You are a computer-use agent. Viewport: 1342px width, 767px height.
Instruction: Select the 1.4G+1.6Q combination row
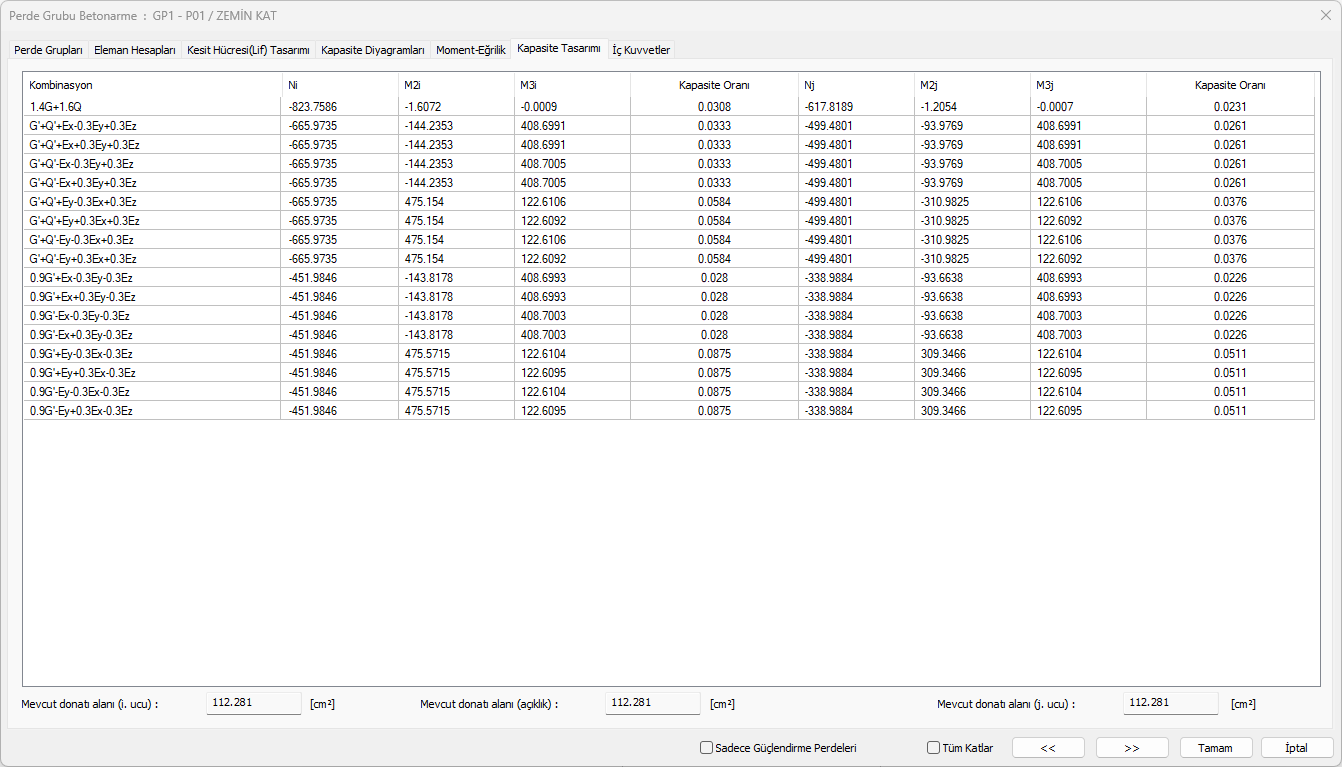[150, 107]
